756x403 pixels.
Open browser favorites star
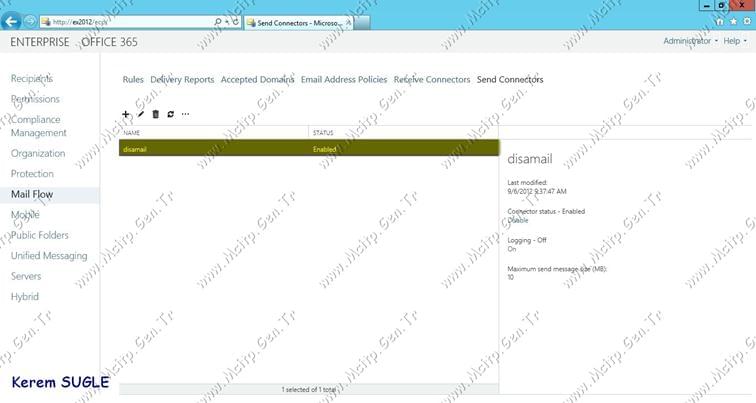[x=733, y=22]
